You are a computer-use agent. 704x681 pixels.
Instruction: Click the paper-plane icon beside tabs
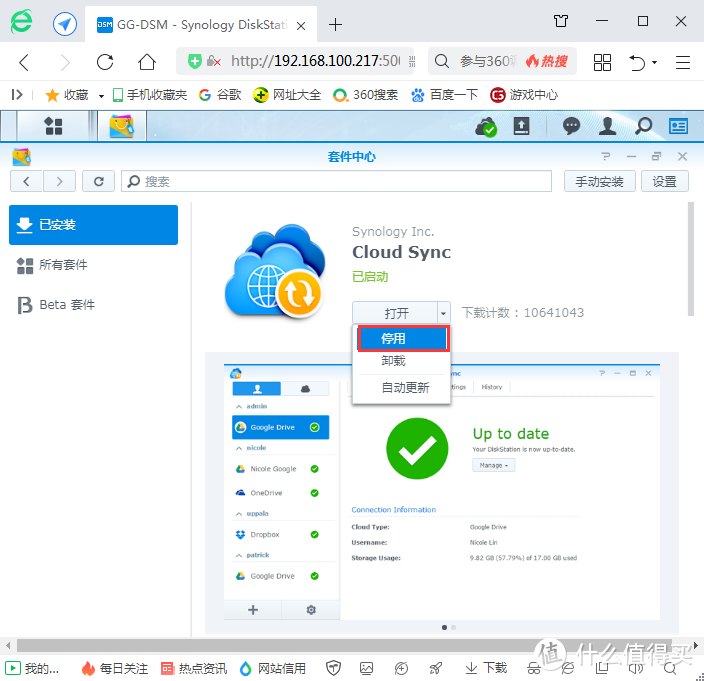65,24
